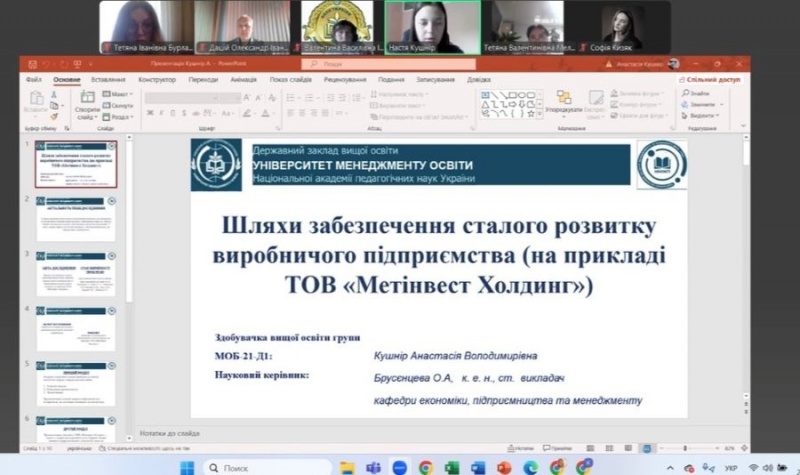Click the large Вставити paste icon

[36, 97]
